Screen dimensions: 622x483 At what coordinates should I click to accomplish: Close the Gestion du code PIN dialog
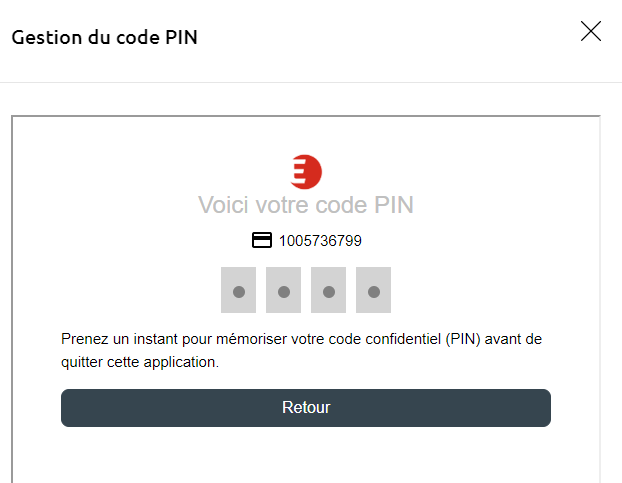pyautogui.click(x=591, y=31)
